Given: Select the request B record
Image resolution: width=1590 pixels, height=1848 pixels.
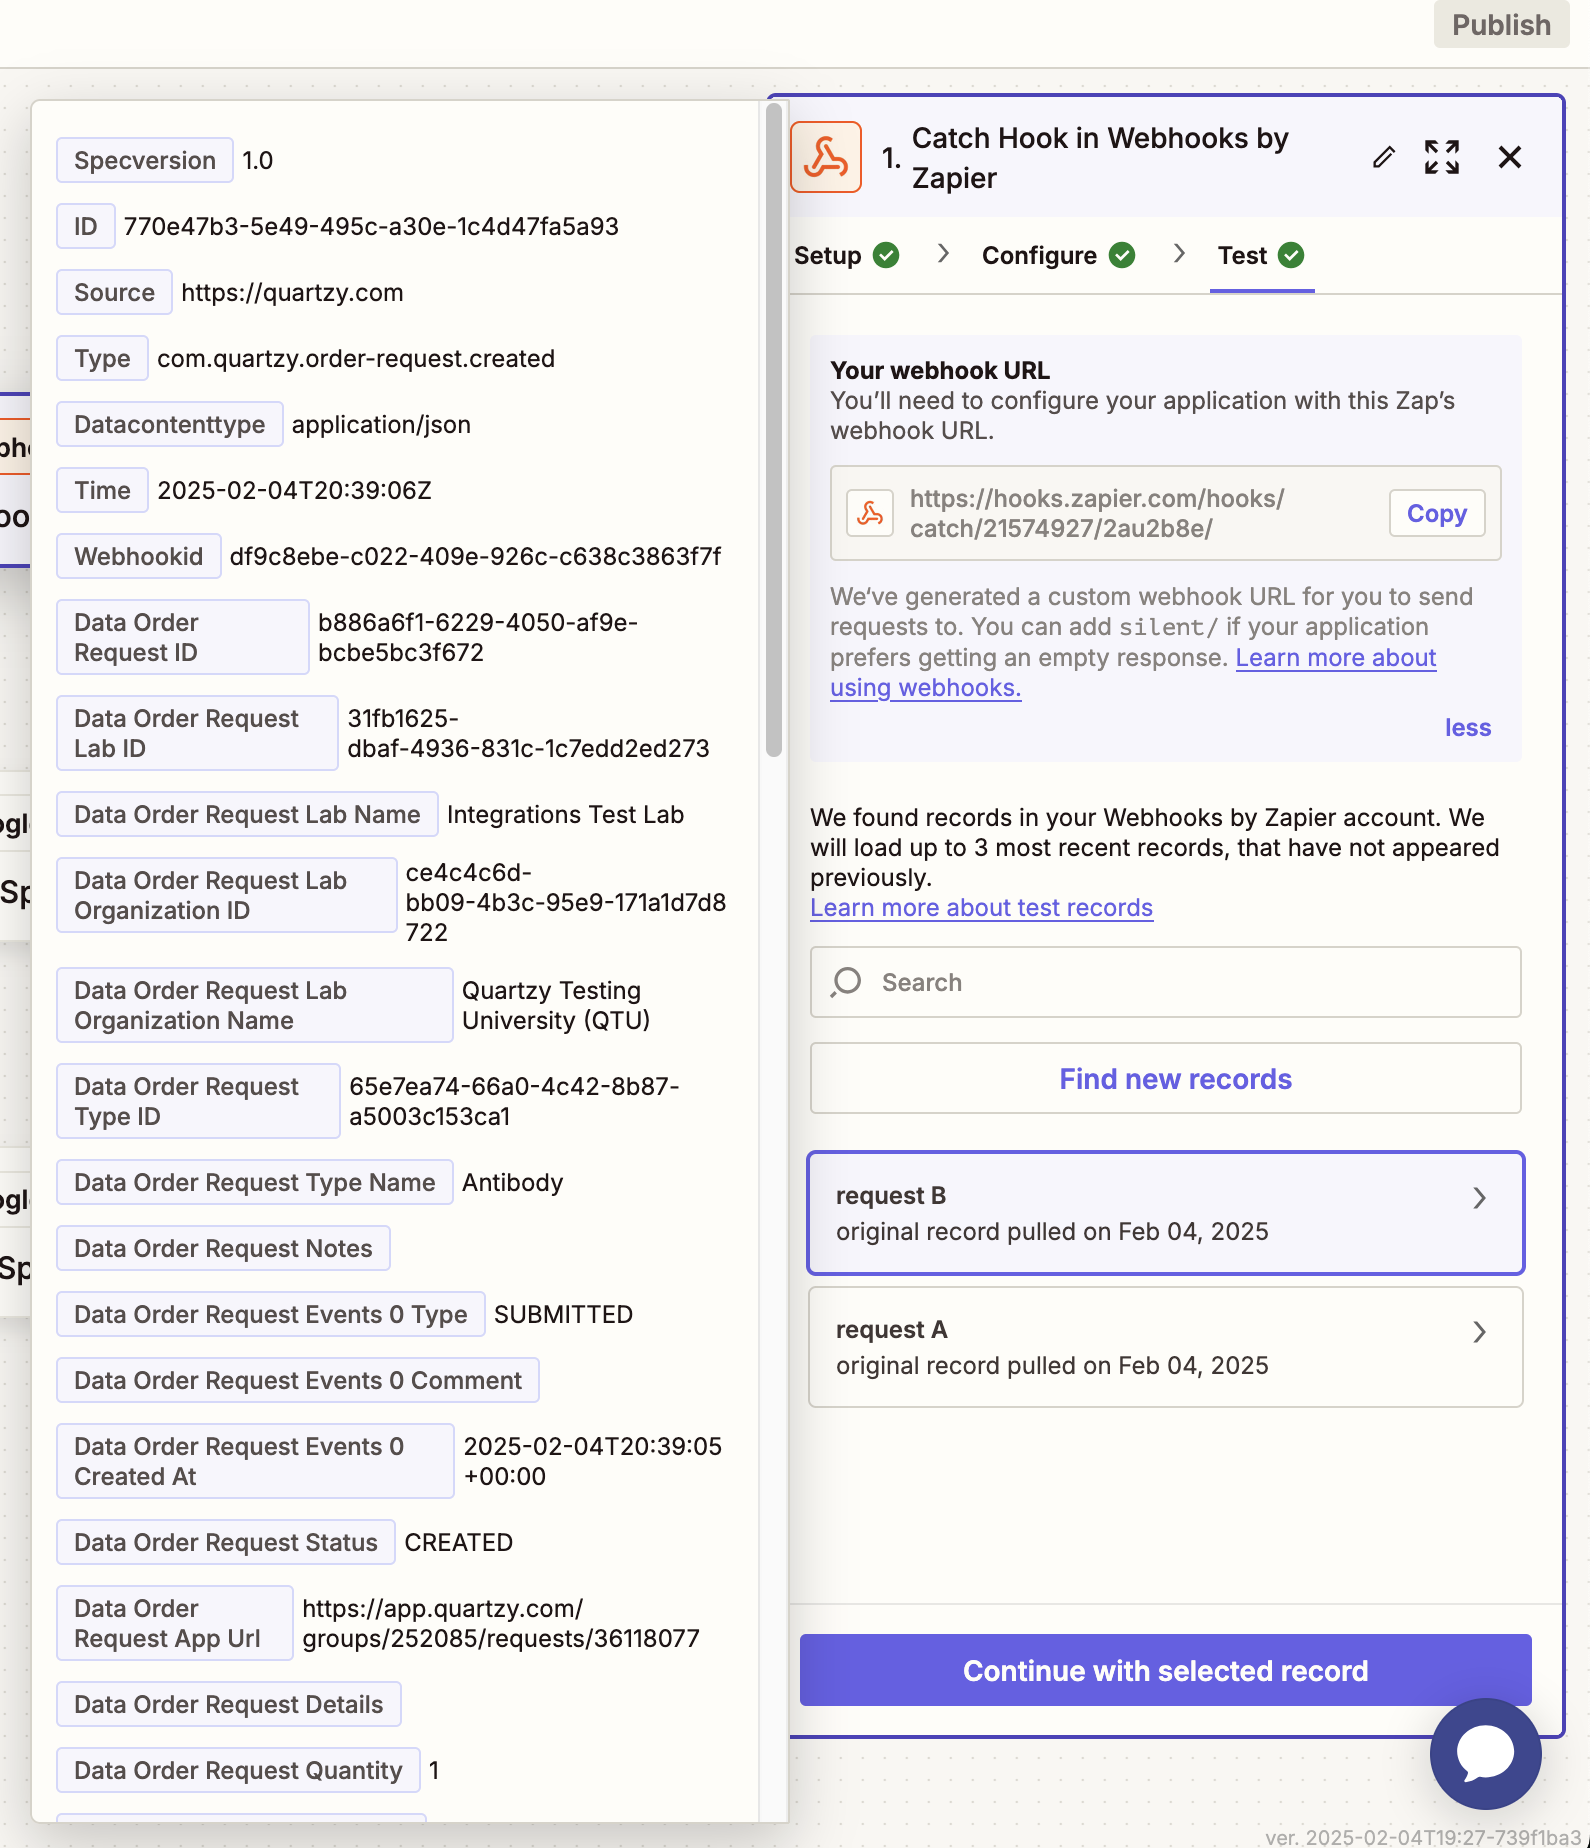Looking at the screenshot, I should point(1166,1213).
